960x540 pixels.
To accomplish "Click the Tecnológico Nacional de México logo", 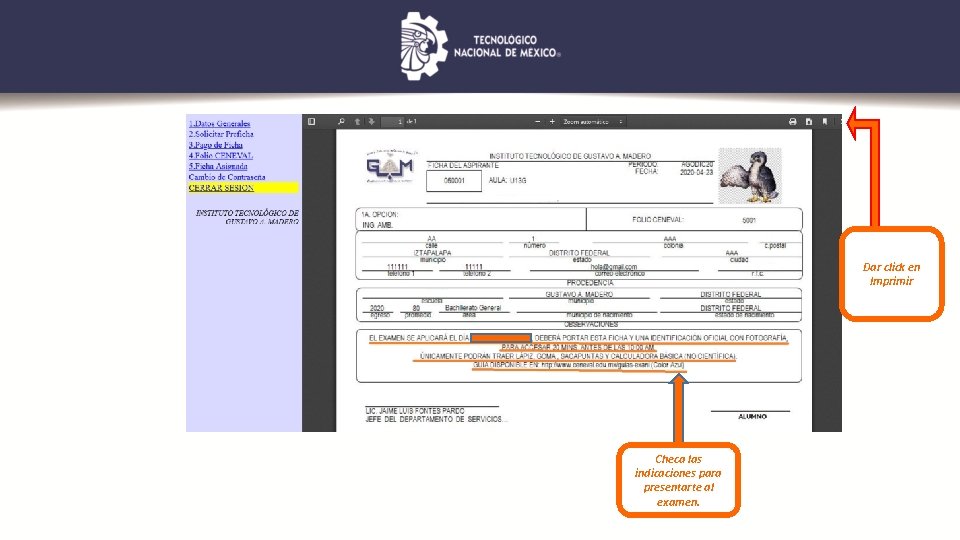I will coord(481,47).
